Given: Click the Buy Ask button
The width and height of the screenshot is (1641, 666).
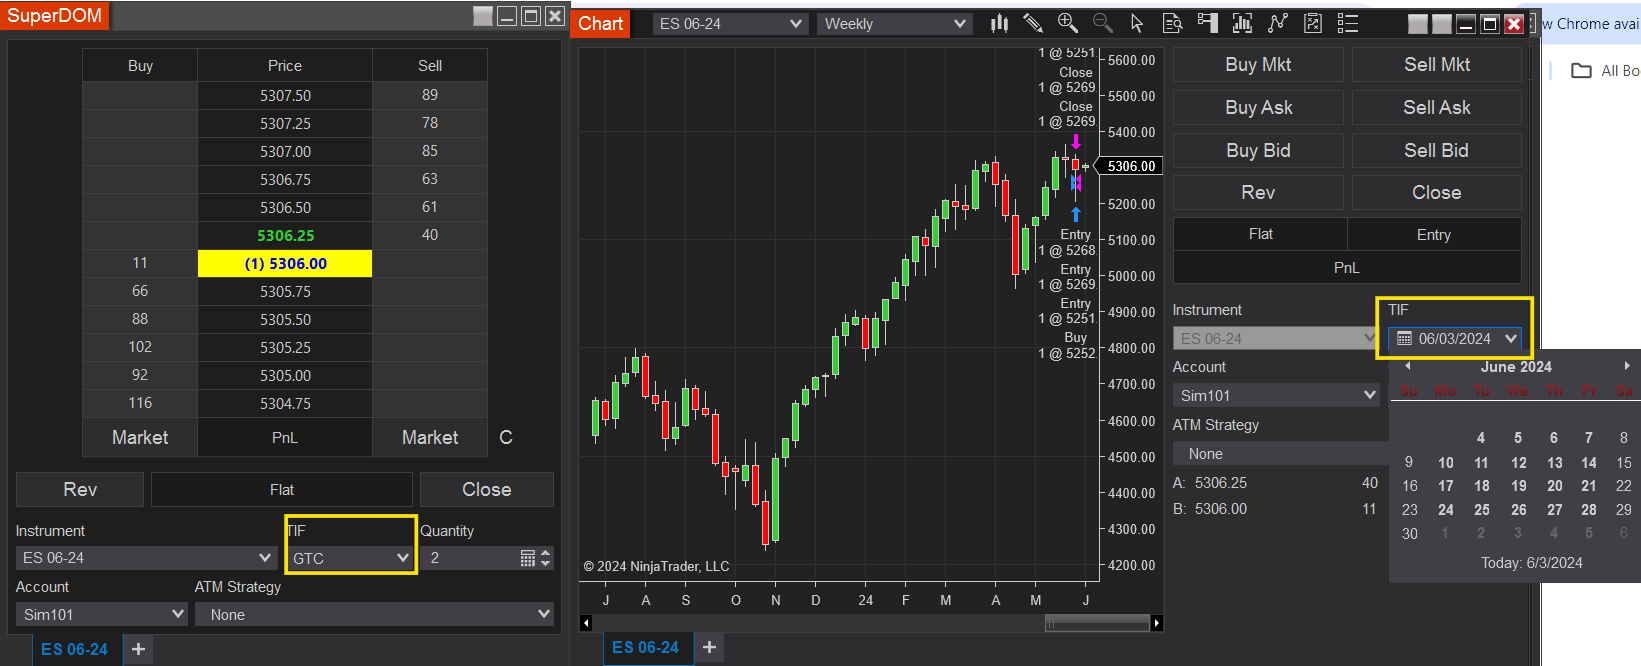Looking at the screenshot, I should coord(1258,107).
